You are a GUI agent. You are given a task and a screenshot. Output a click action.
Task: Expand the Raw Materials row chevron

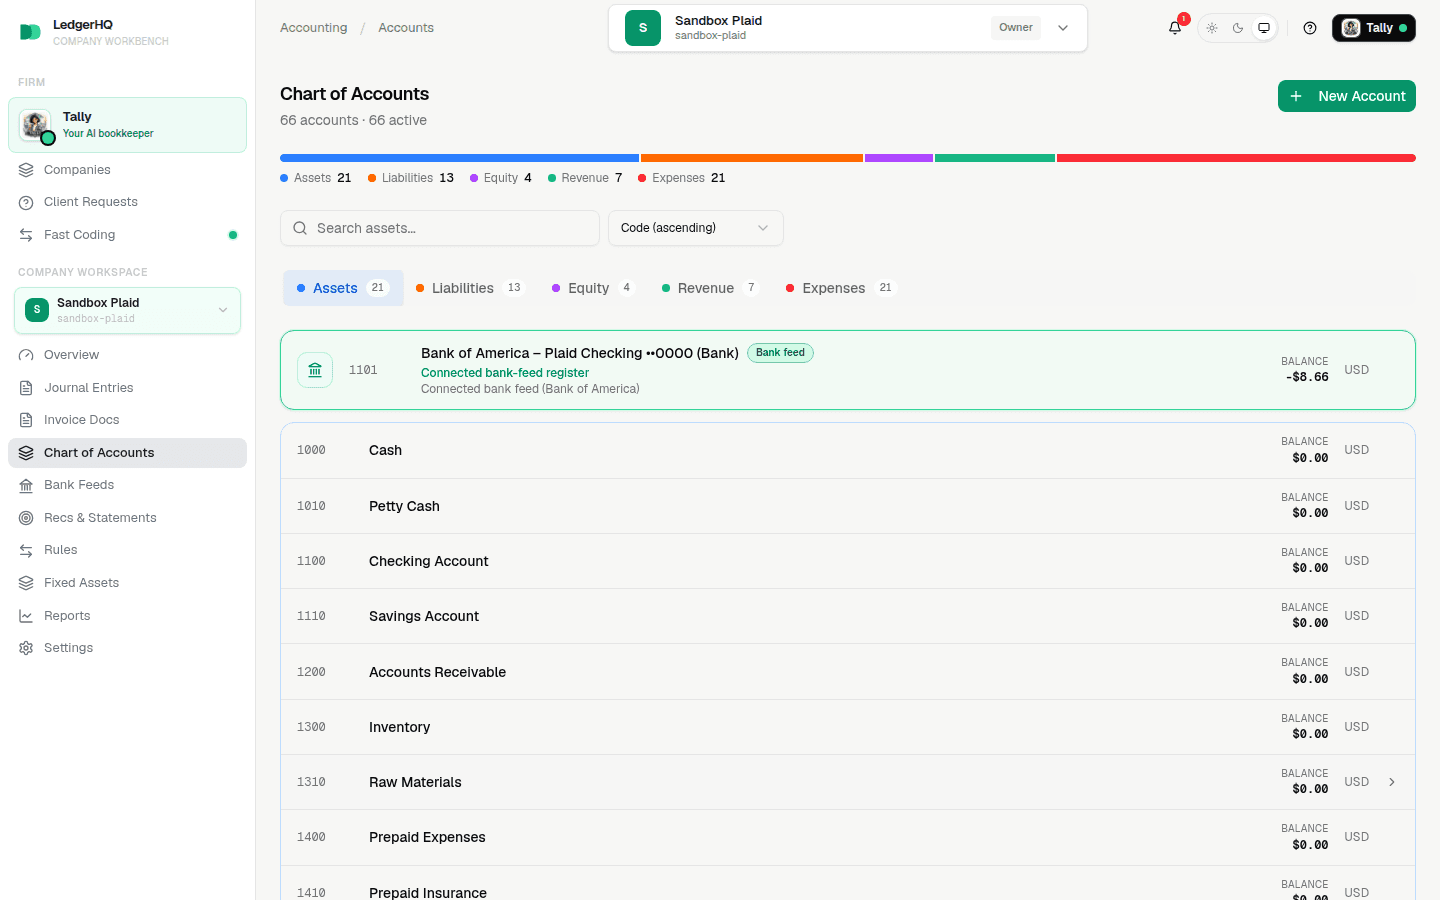tap(1392, 782)
